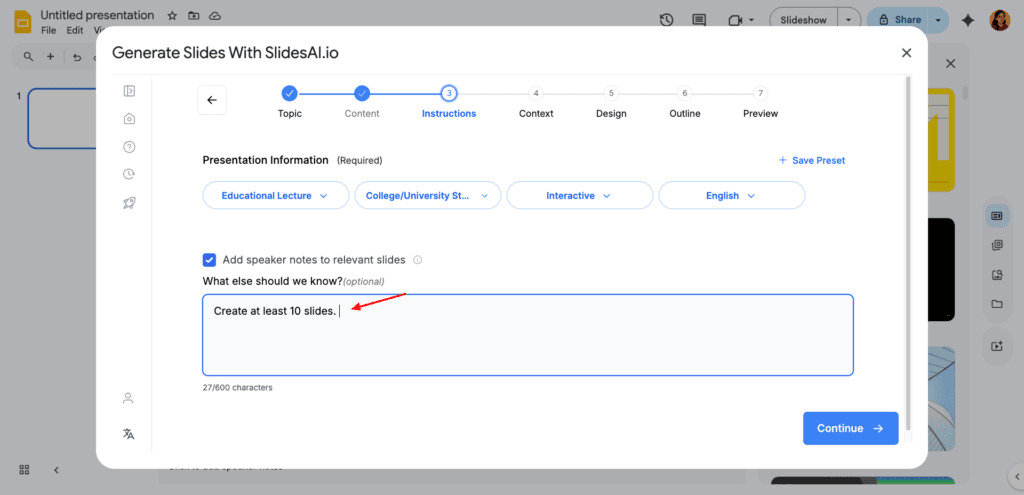
Task: Click the insert image icon in right rail
Action: tap(997, 275)
